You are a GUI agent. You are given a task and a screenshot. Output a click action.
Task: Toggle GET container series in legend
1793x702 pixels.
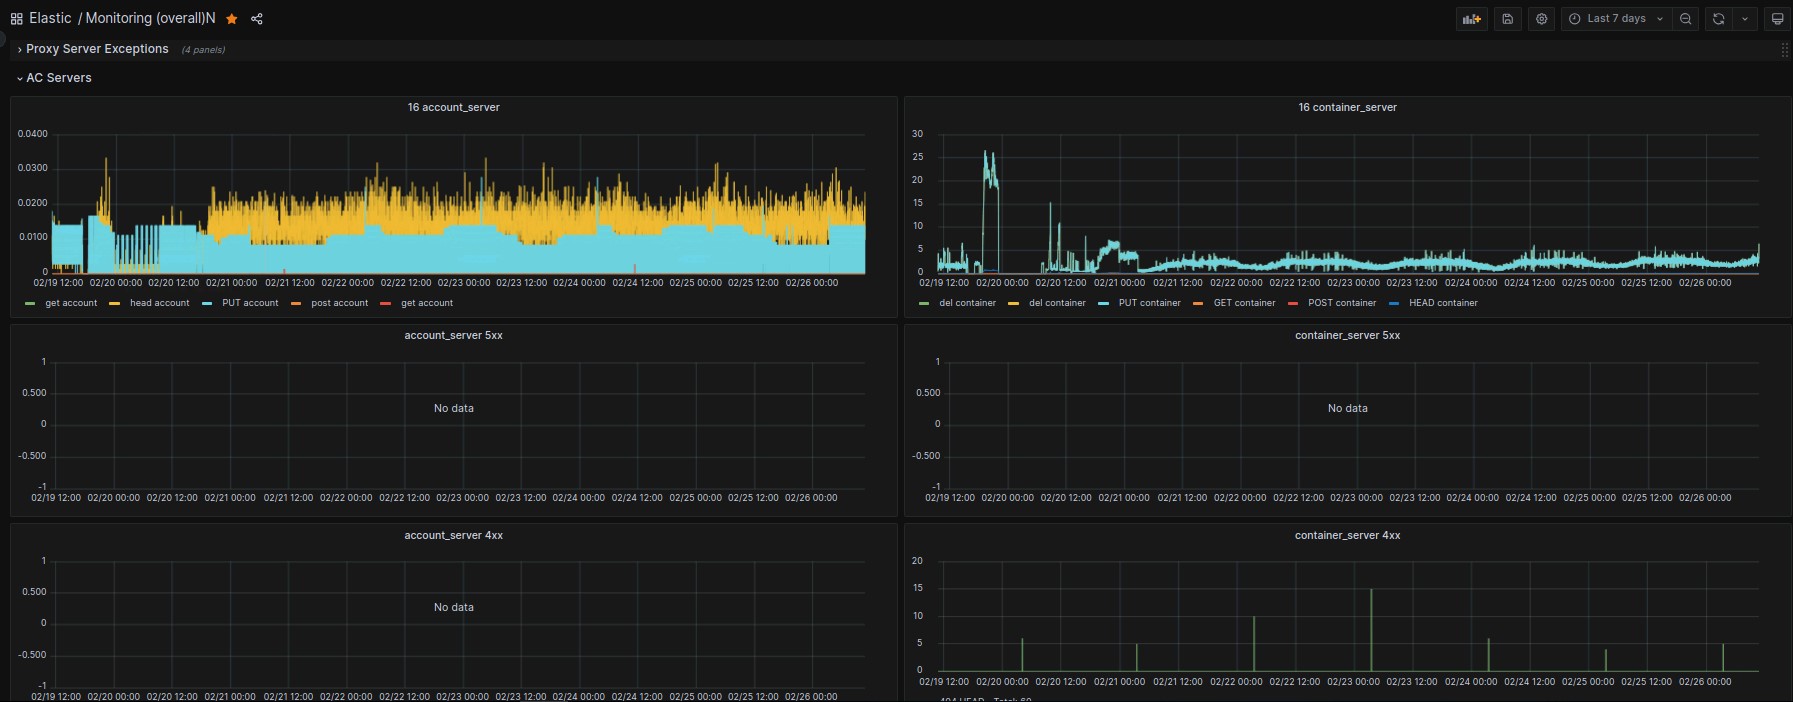pos(1244,303)
